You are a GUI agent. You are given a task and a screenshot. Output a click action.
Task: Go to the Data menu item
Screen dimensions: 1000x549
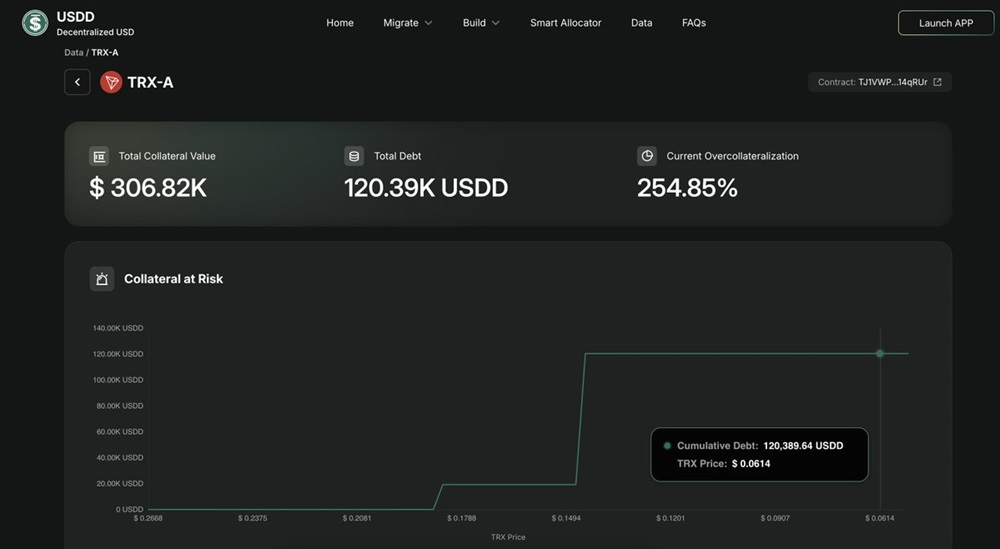tap(642, 23)
